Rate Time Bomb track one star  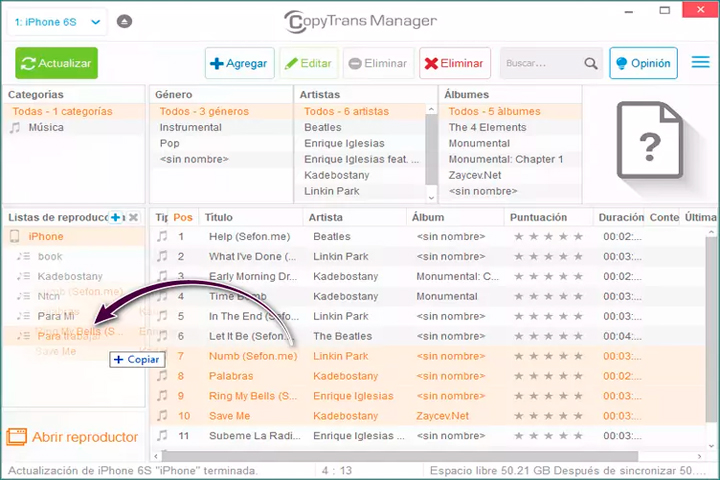pos(519,296)
